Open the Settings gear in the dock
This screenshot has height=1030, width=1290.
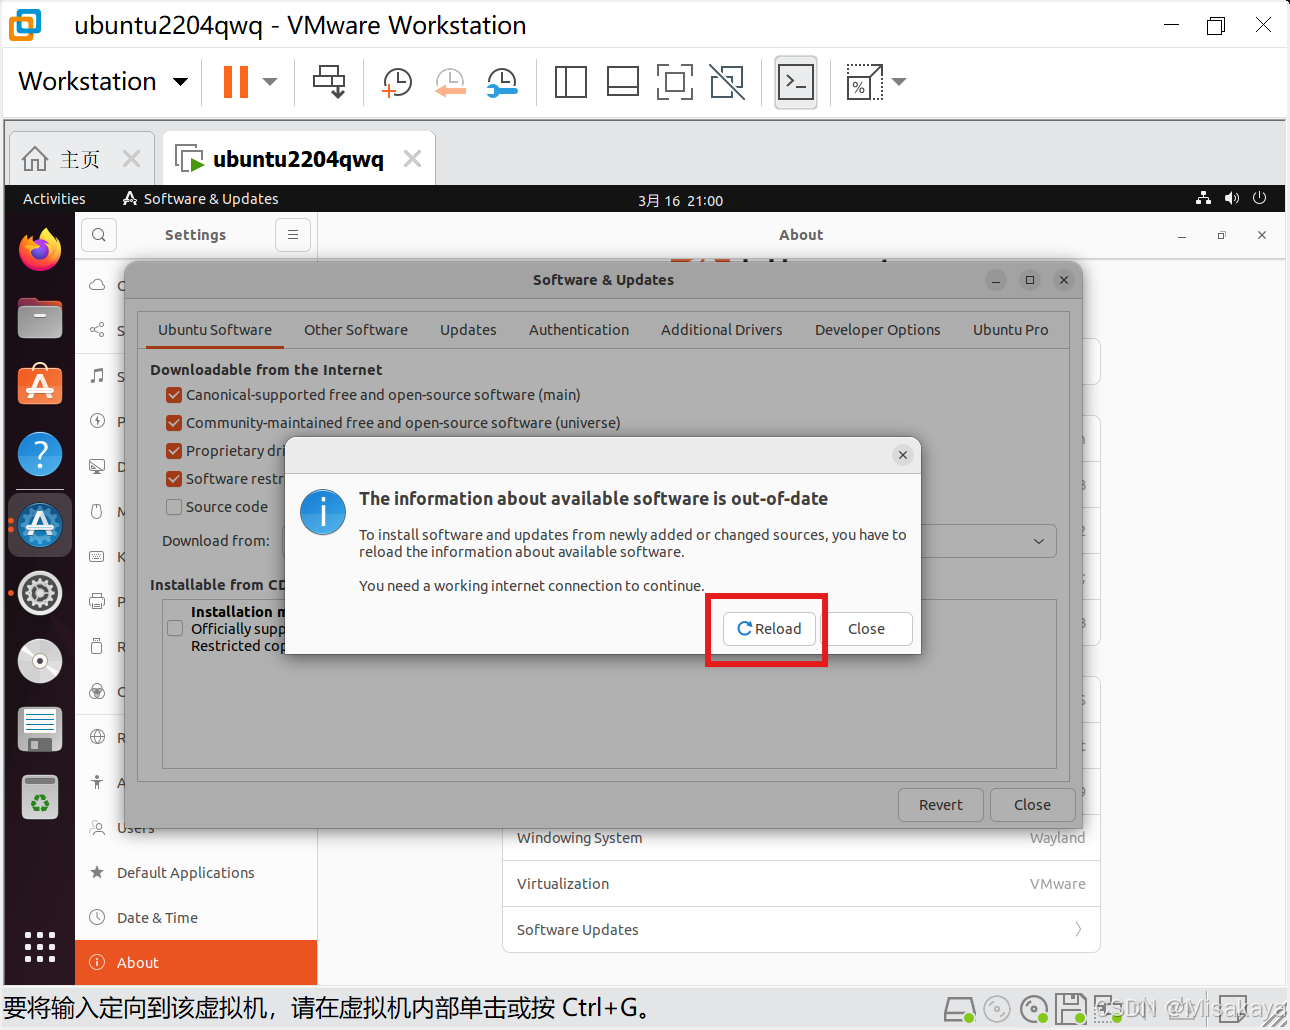40,593
